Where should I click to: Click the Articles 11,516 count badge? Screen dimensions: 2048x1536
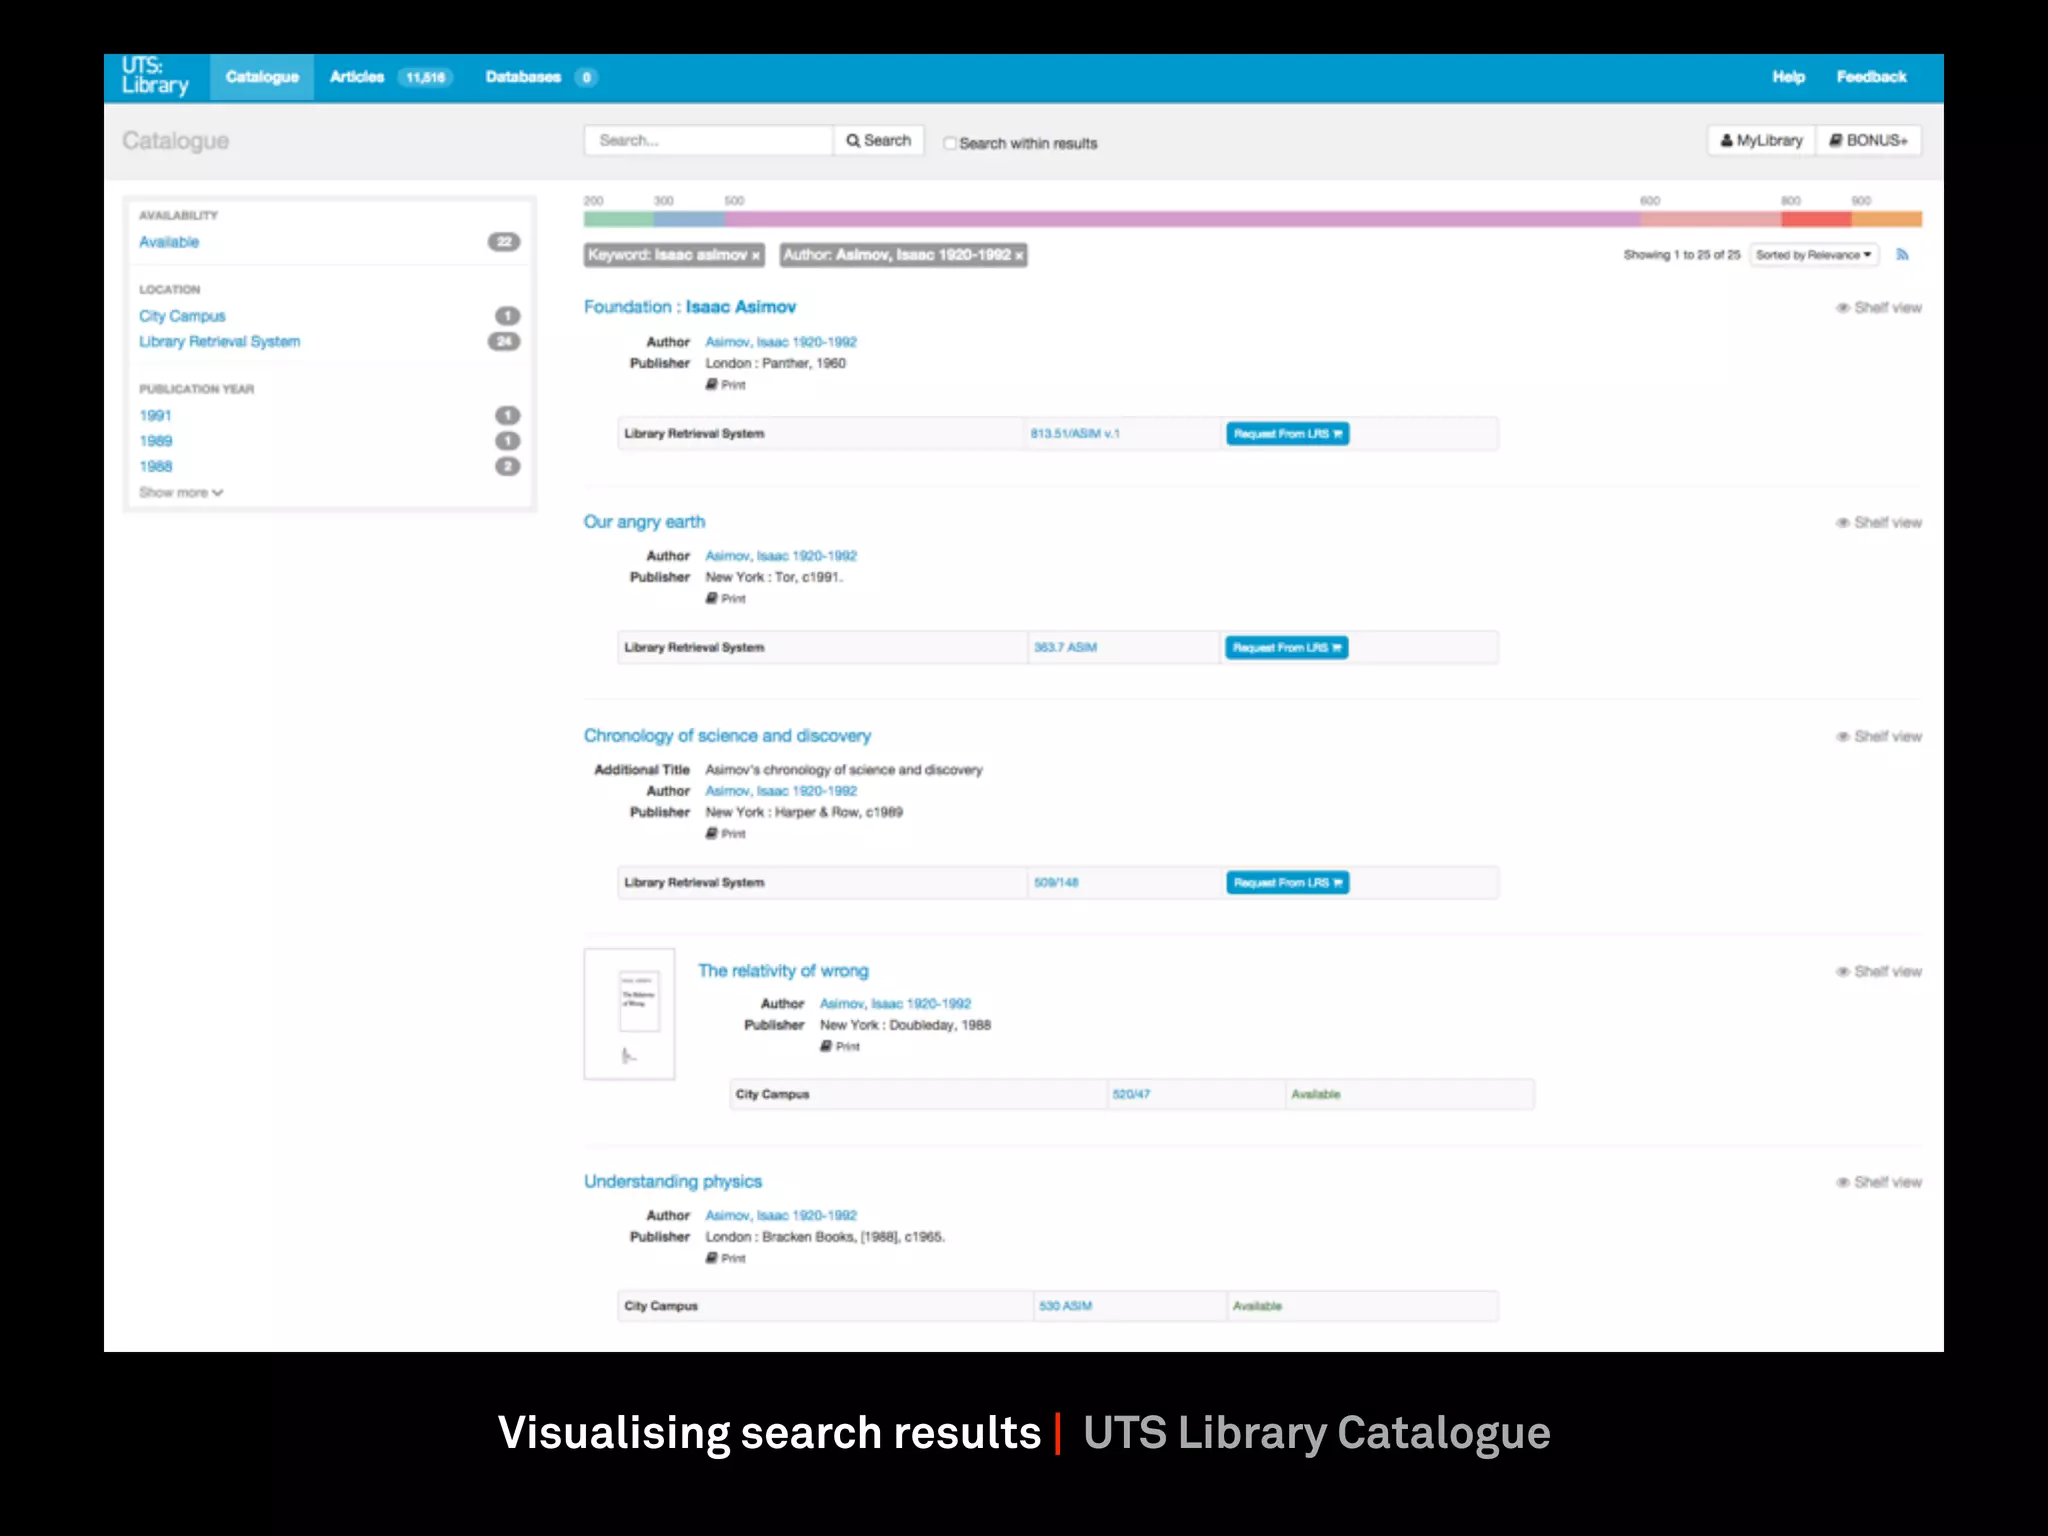click(425, 78)
